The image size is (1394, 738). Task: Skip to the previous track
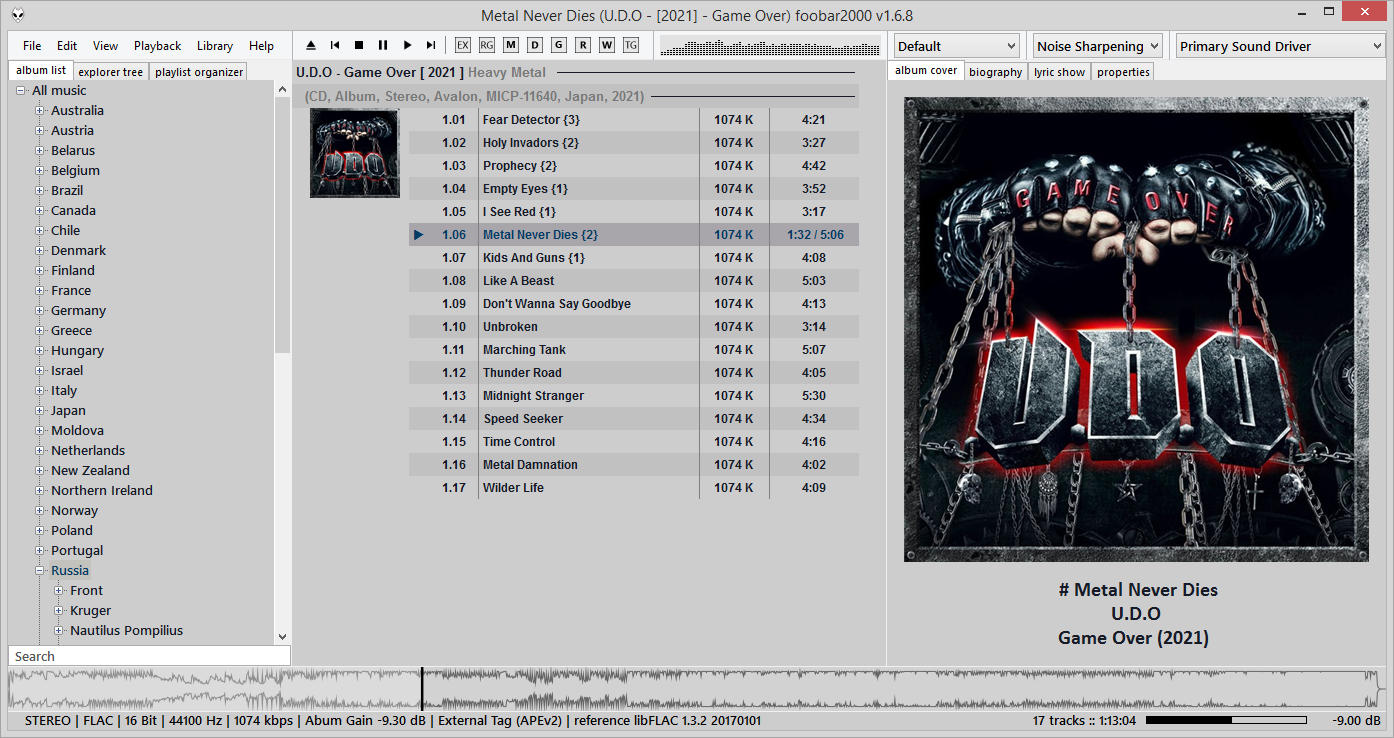click(335, 45)
